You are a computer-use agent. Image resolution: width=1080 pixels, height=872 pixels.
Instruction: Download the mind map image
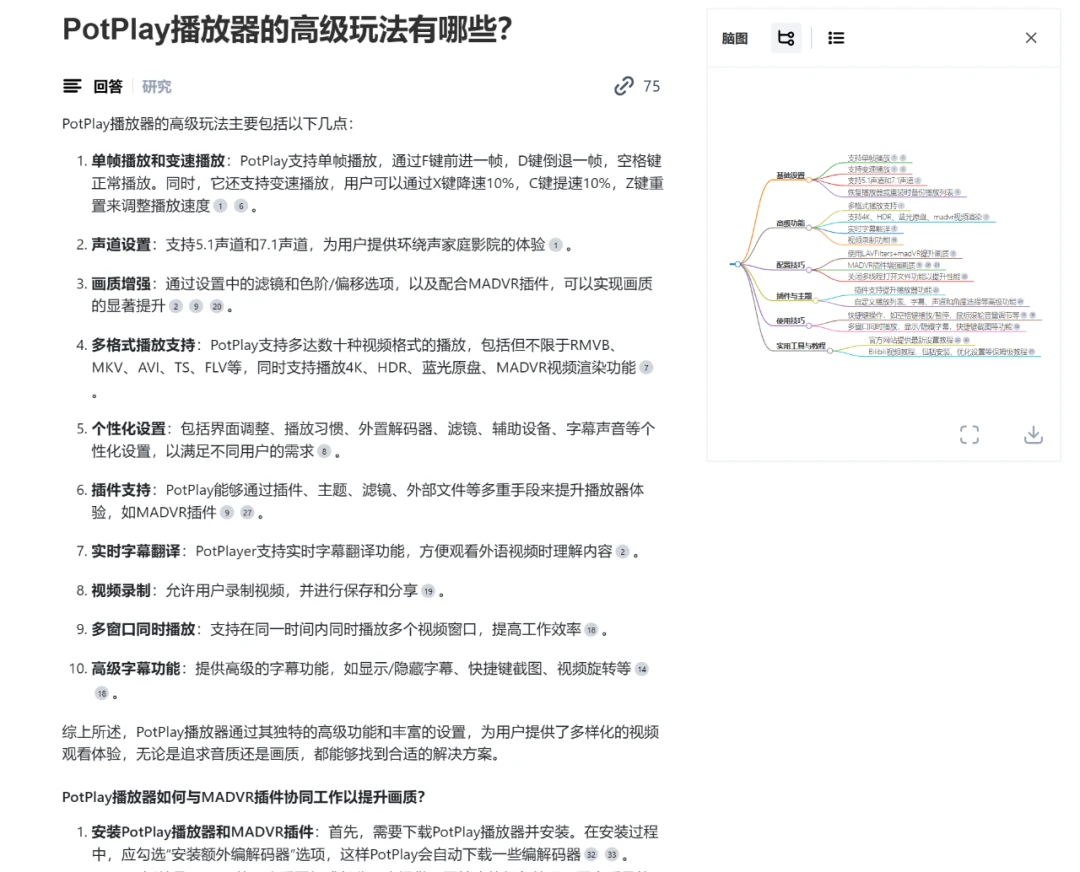point(1033,435)
